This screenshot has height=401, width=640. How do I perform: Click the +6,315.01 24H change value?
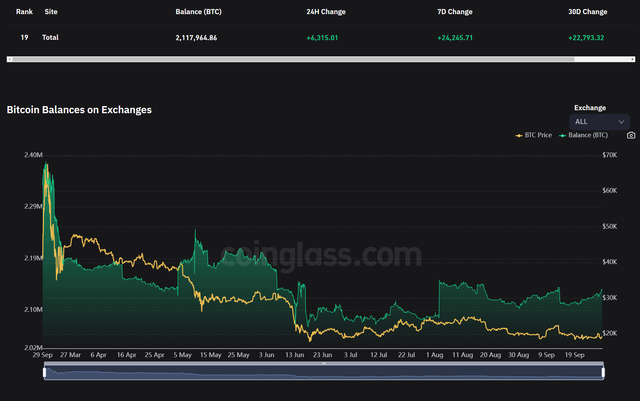pyautogui.click(x=322, y=38)
